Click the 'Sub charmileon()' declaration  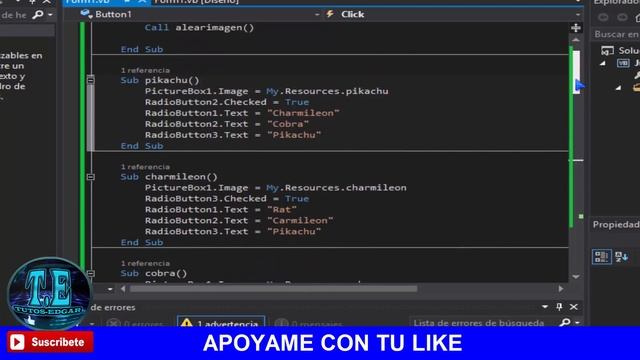click(x=169, y=177)
